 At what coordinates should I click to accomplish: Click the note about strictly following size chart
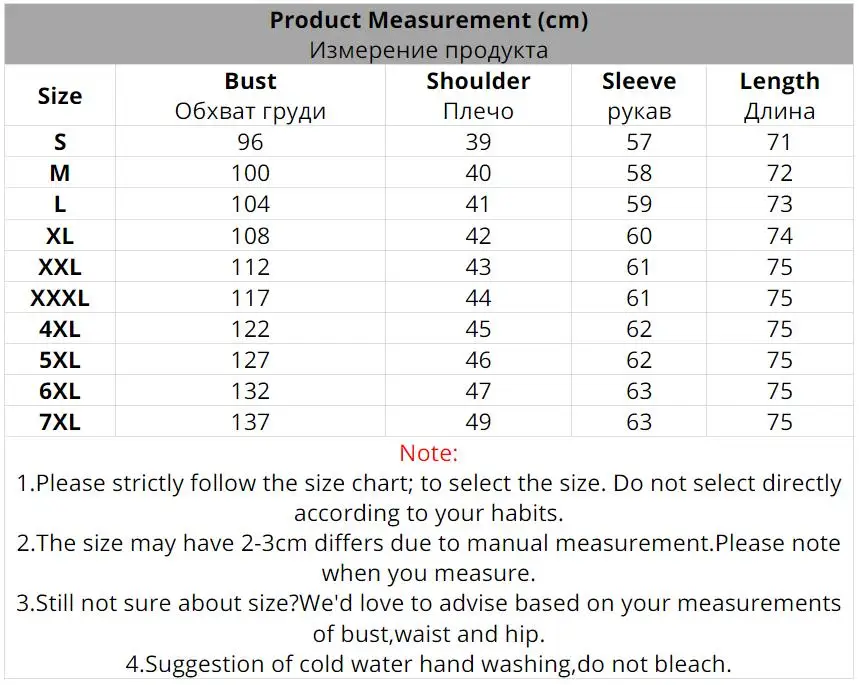(x=428, y=498)
